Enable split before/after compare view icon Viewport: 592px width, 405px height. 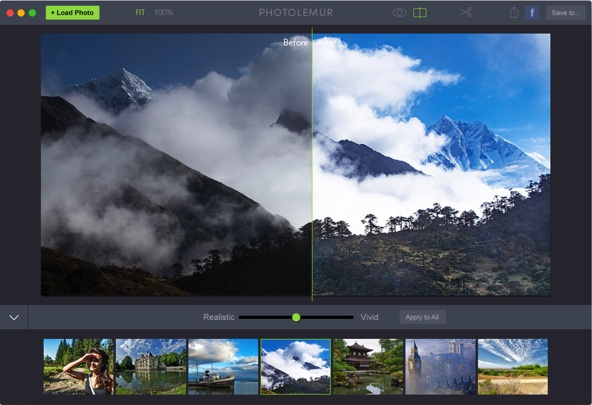pos(420,13)
